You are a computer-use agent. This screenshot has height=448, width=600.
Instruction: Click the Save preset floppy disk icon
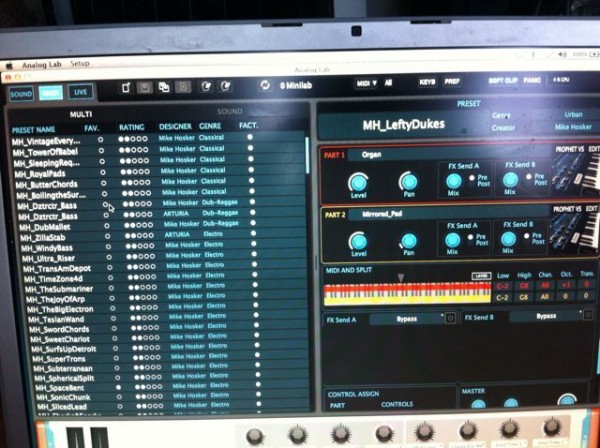point(145,87)
